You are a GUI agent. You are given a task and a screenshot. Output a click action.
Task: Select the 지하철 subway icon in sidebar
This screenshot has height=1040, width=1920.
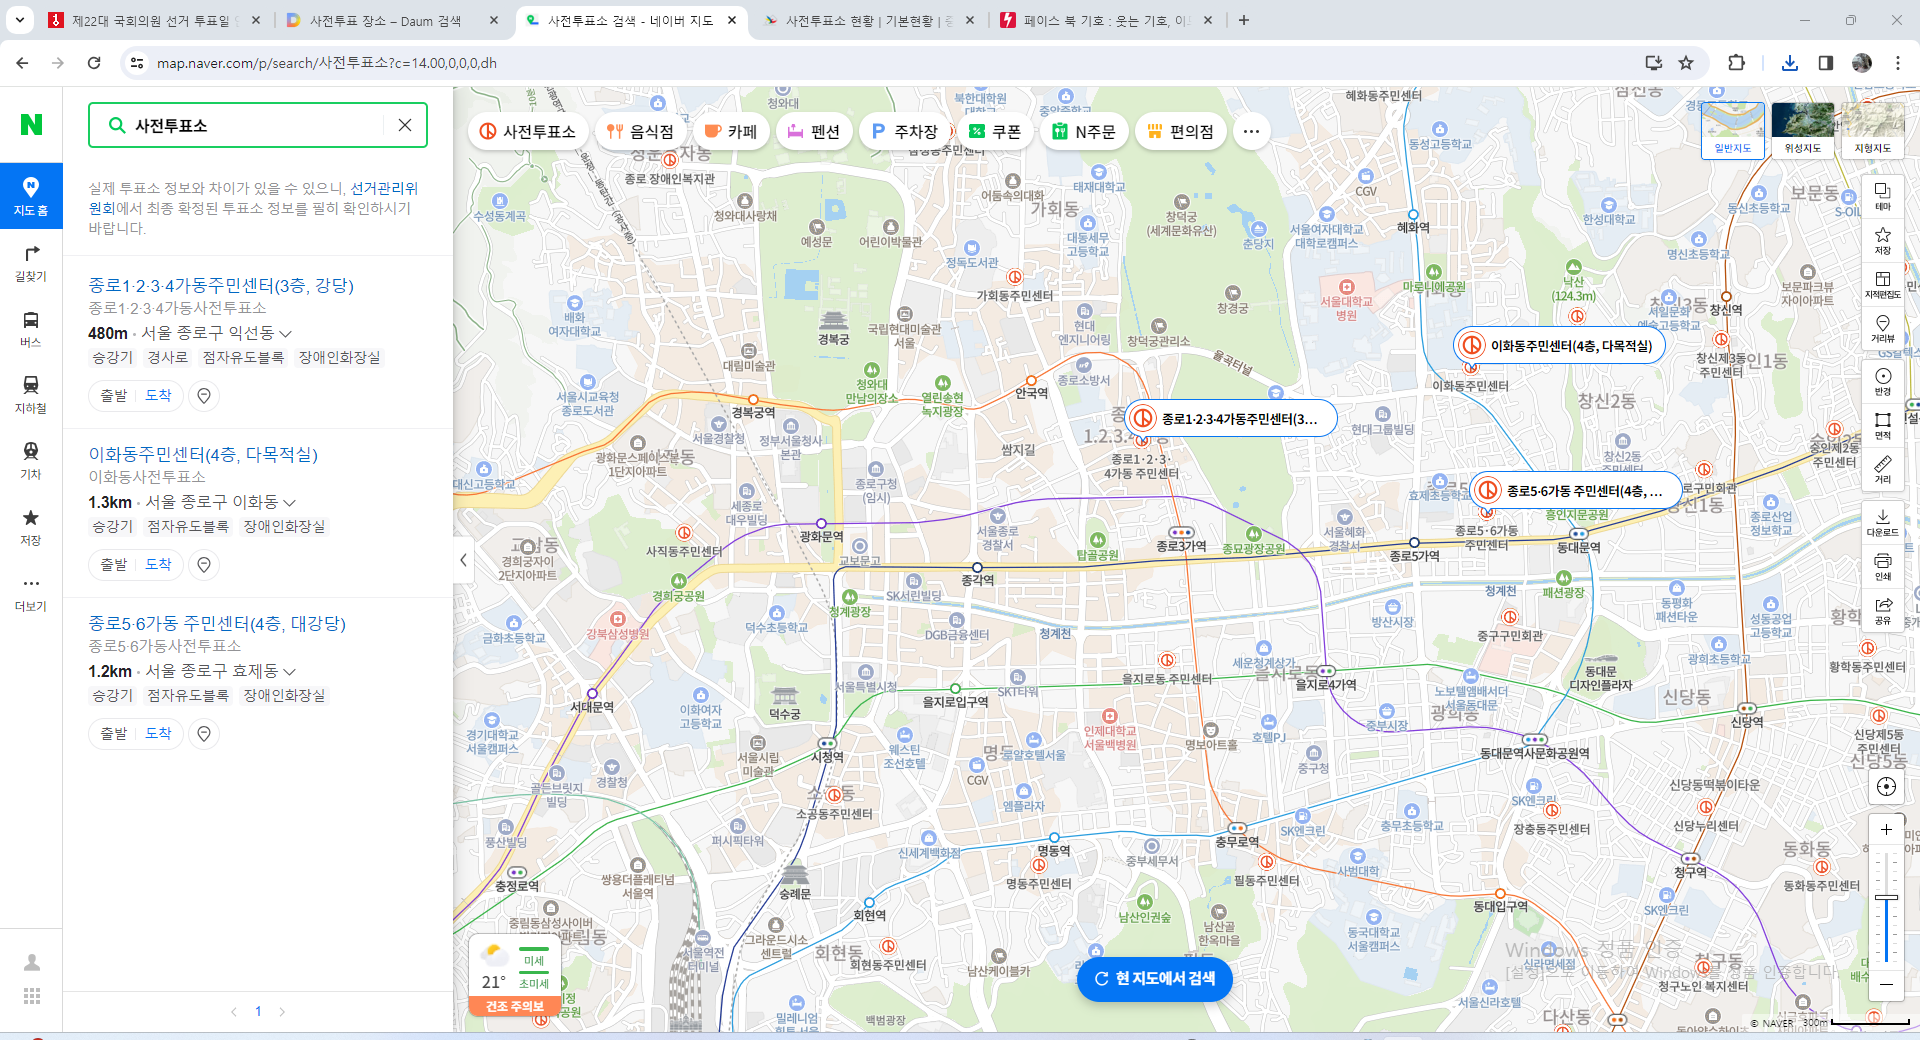tap(31, 390)
